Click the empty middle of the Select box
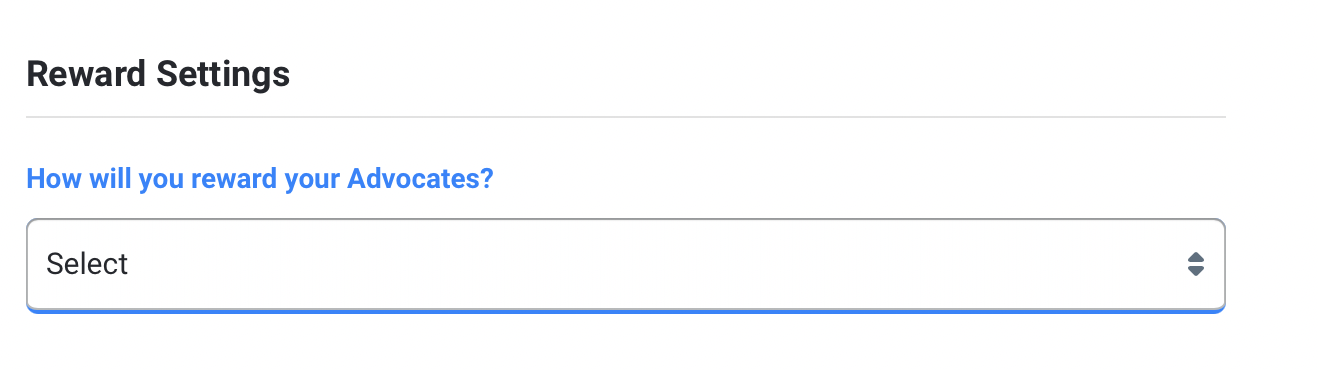Screen dimensions: 1318x370 tap(625, 264)
